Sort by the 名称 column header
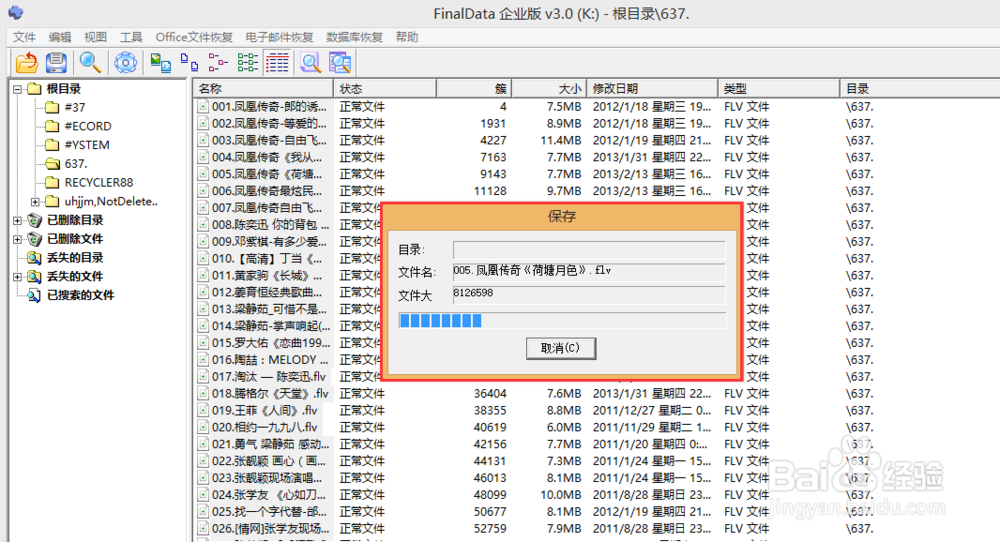This screenshot has height=542, width=1000. tap(263, 89)
